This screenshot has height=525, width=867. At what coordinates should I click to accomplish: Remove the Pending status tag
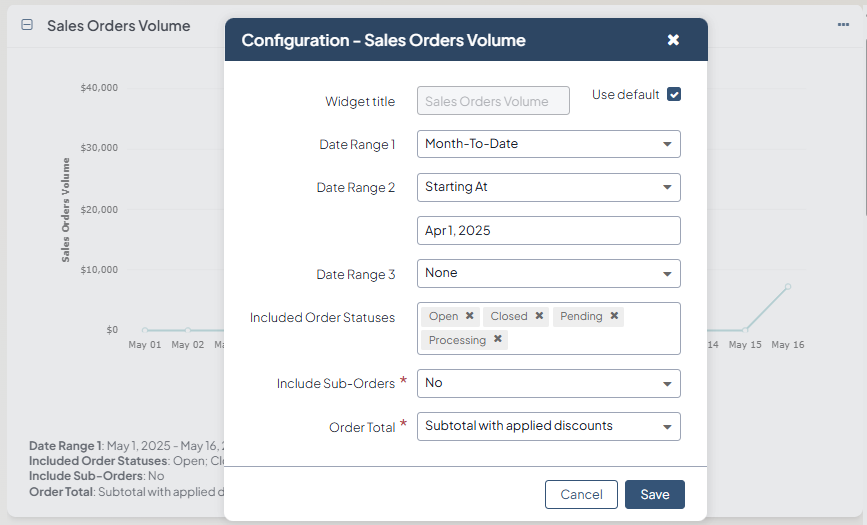click(x=614, y=316)
